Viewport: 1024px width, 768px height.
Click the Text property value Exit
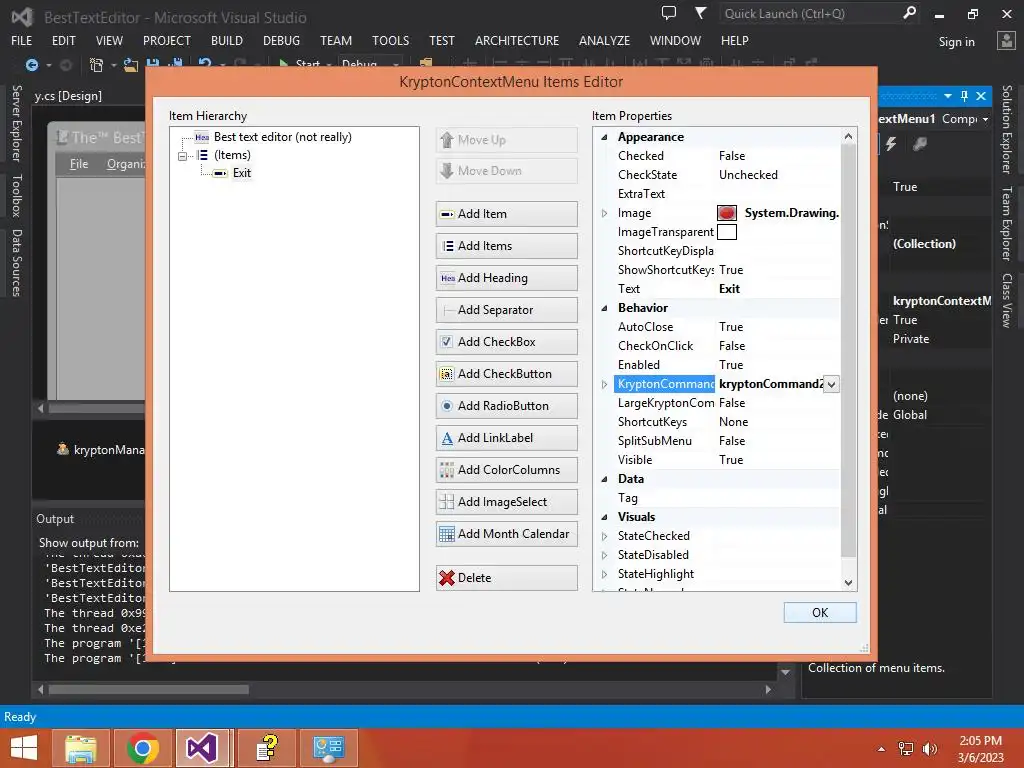[x=729, y=289]
